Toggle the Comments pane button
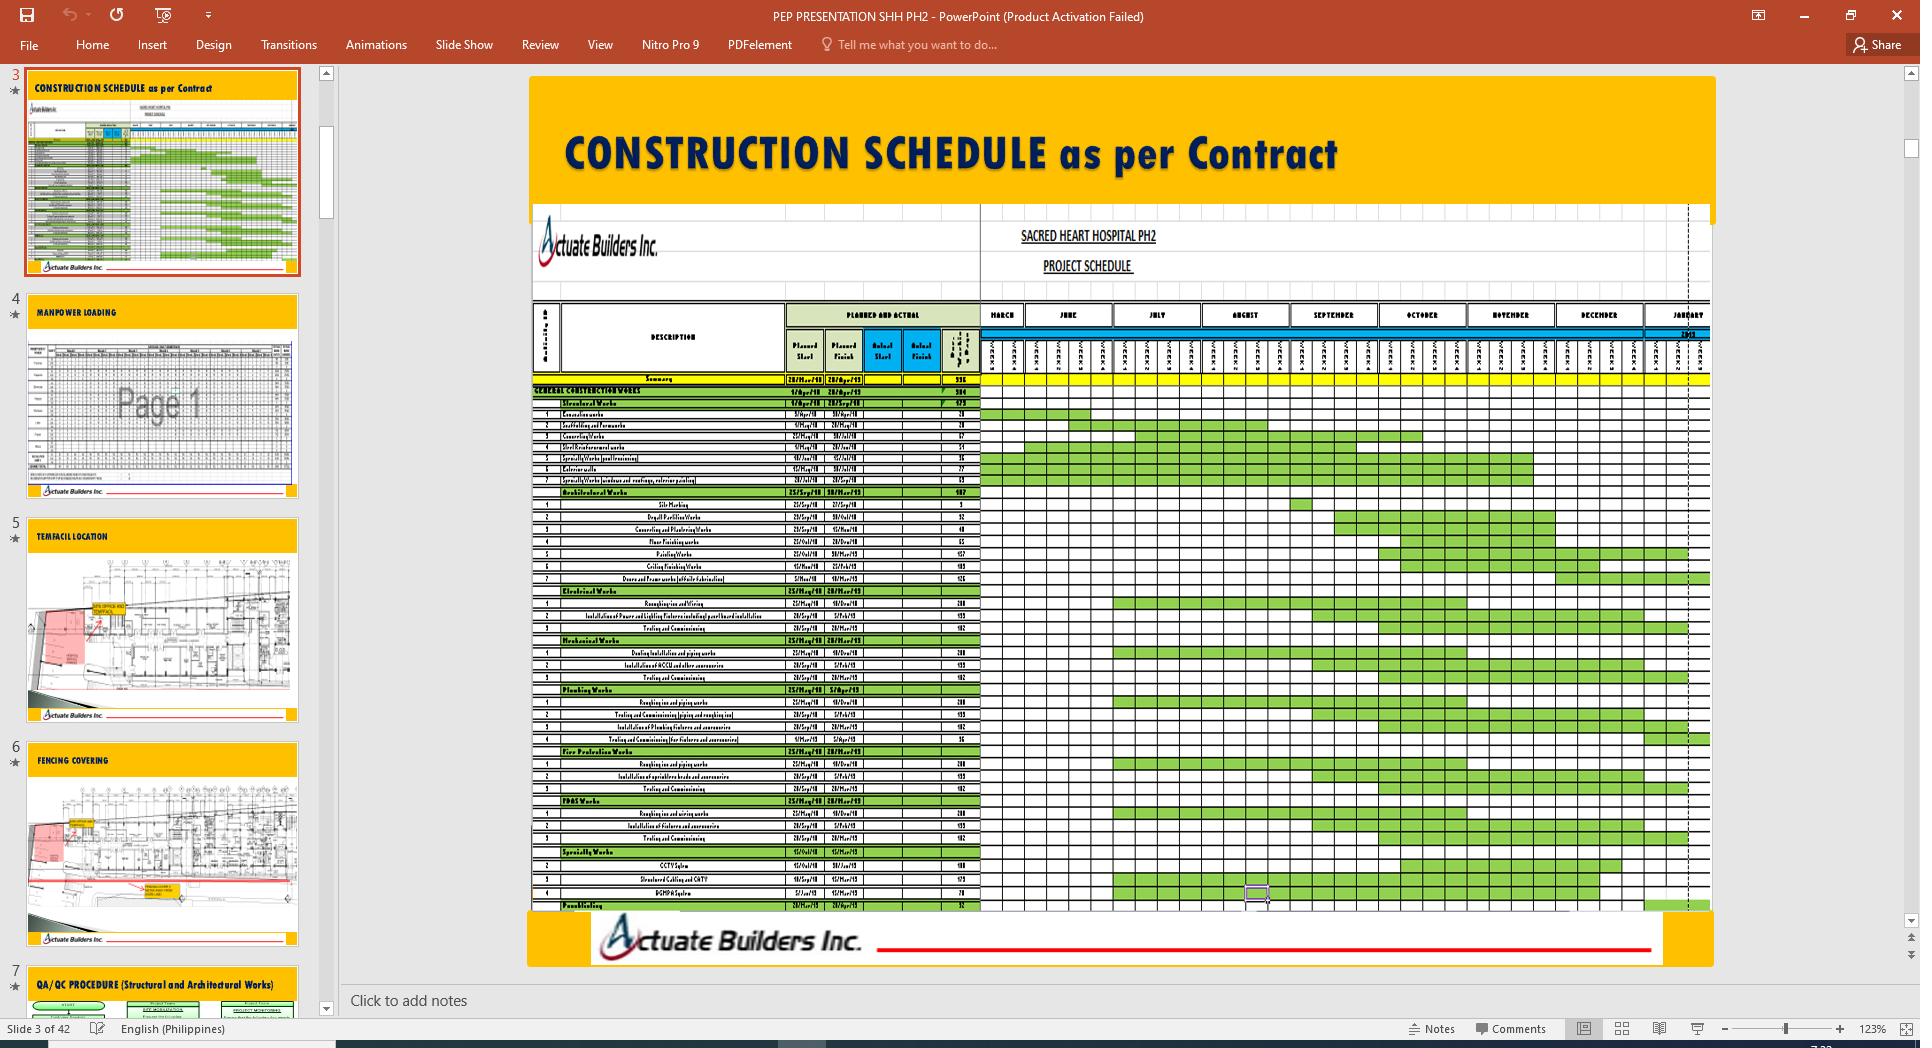The image size is (1932, 1048). (1511, 1029)
